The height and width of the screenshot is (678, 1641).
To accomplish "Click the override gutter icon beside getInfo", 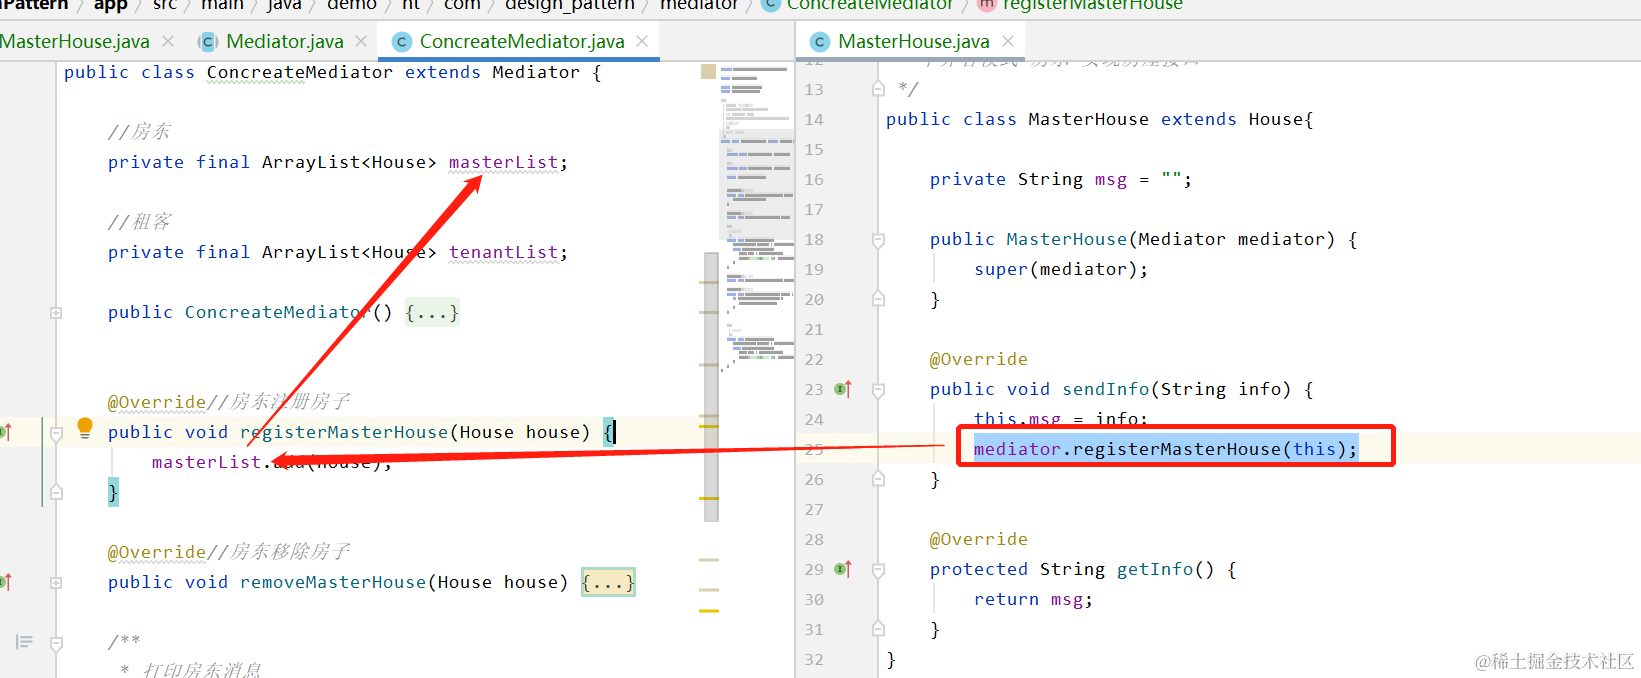I will click(x=843, y=569).
